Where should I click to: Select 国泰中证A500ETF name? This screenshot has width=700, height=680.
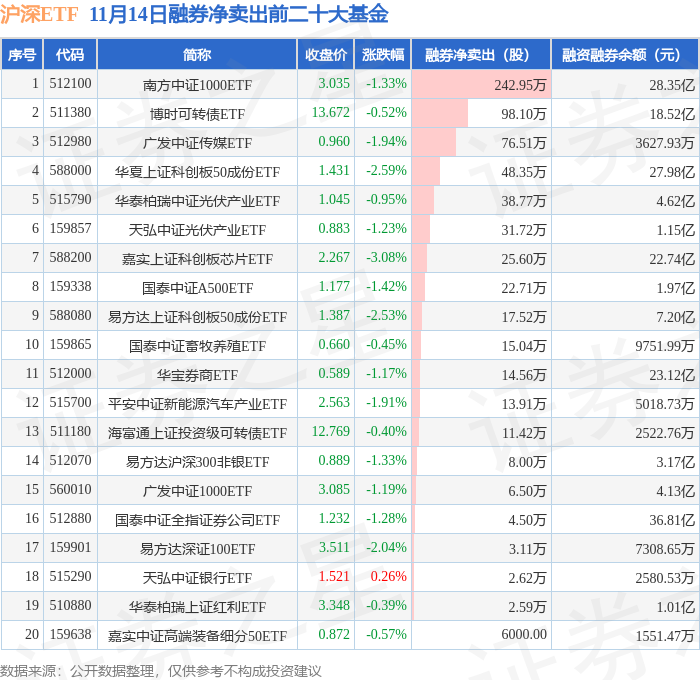197,288
